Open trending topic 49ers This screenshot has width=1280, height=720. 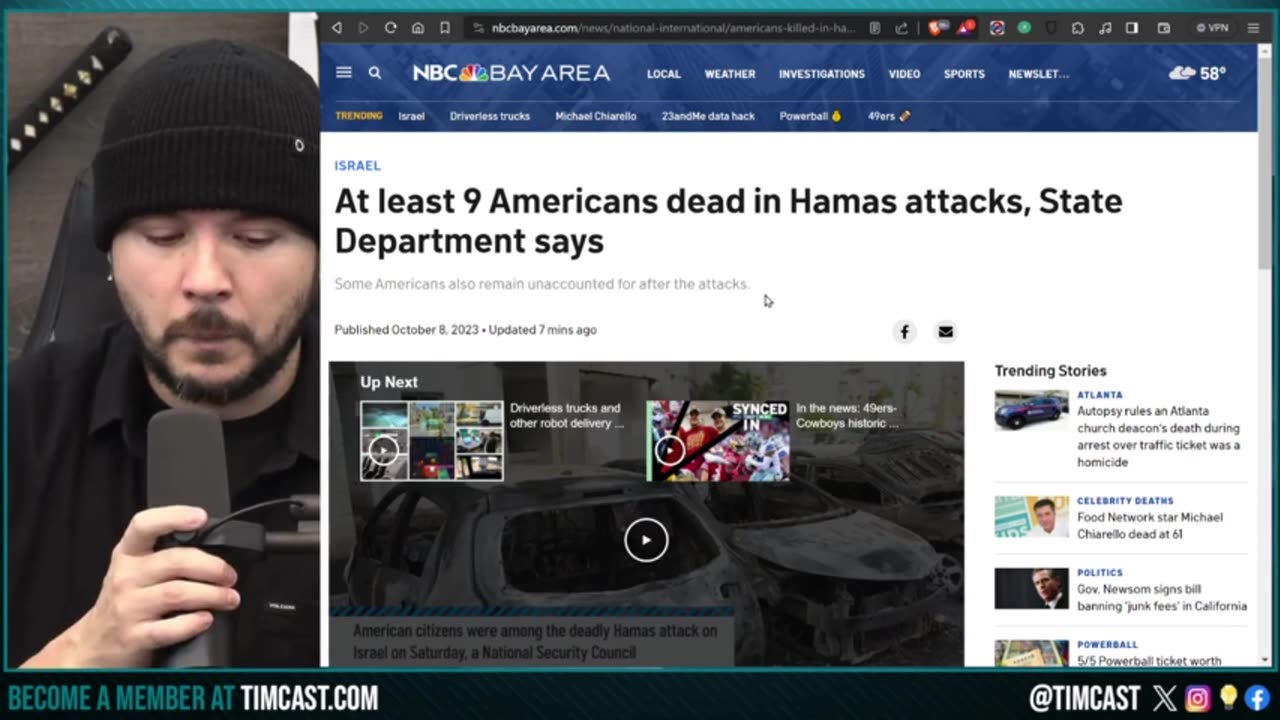889,116
